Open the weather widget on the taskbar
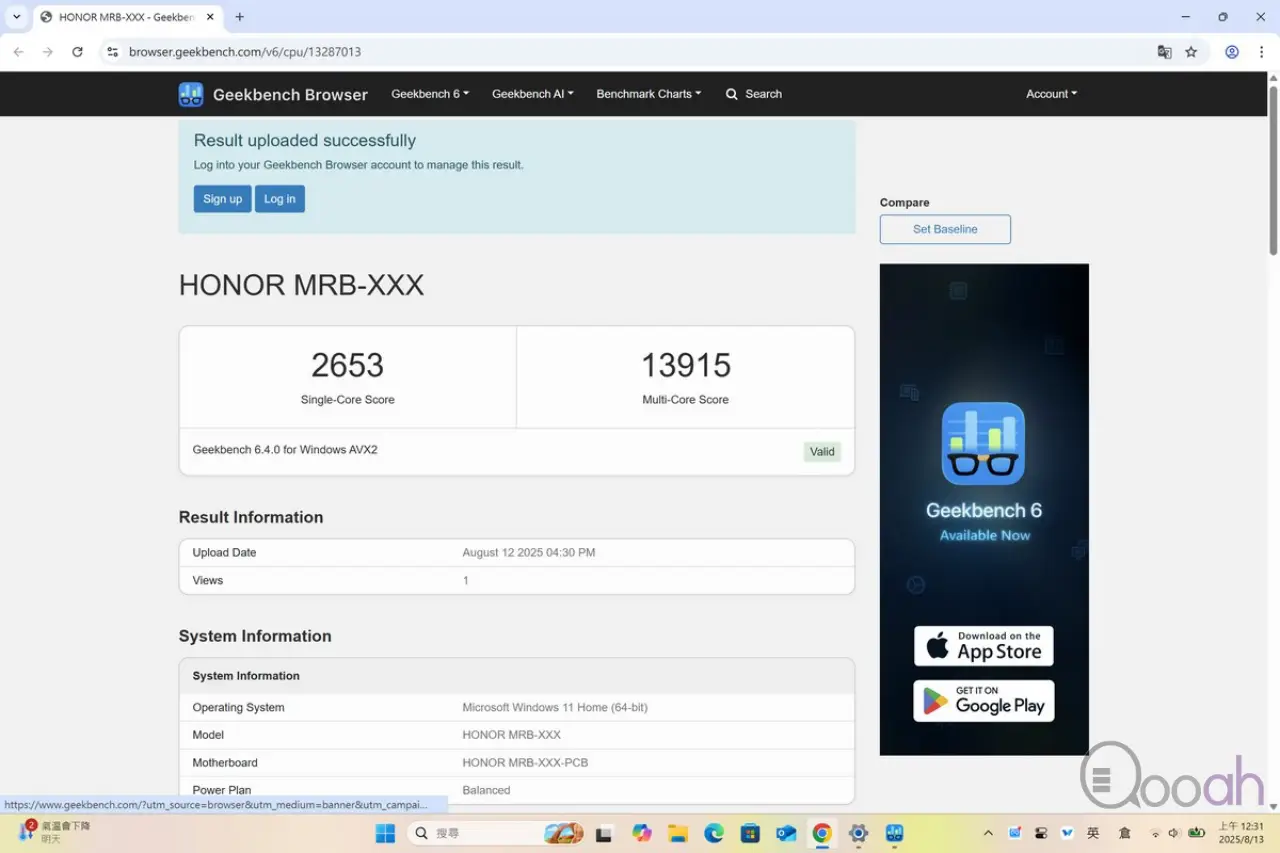The width and height of the screenshot is (1280, 853). [x=55, y=832]
